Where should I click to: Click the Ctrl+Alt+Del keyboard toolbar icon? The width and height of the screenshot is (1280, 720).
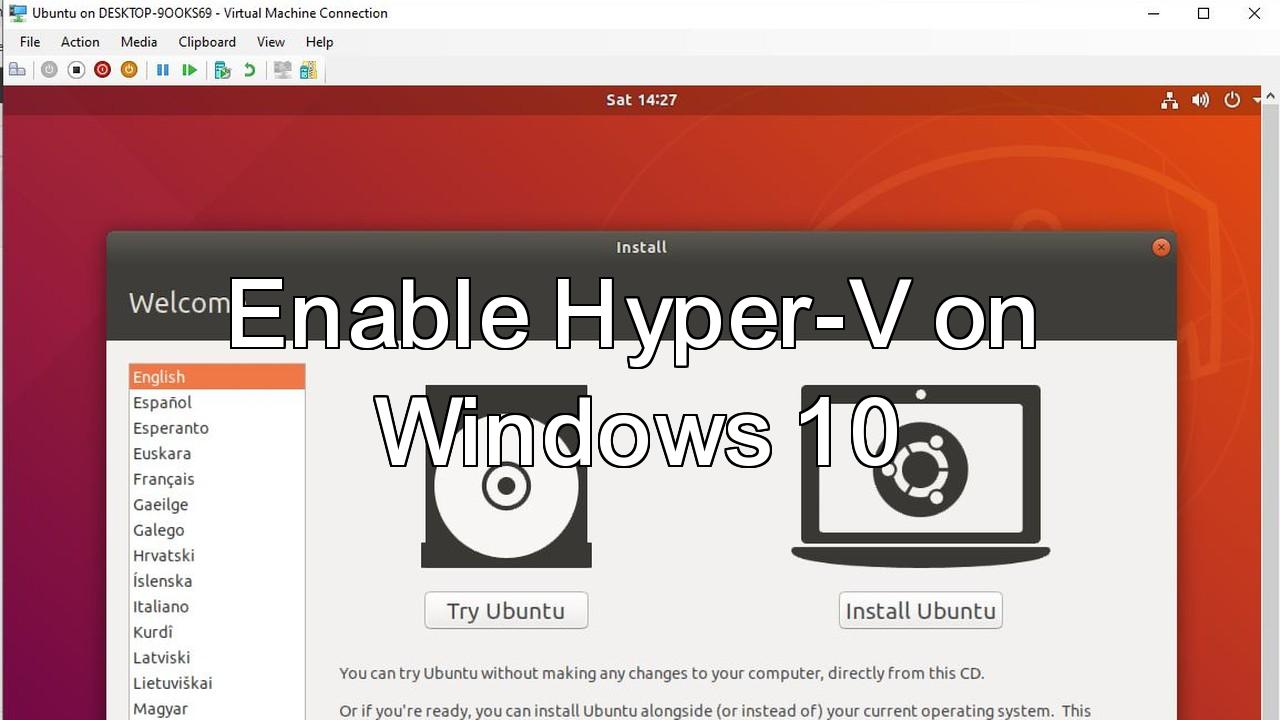17,70
